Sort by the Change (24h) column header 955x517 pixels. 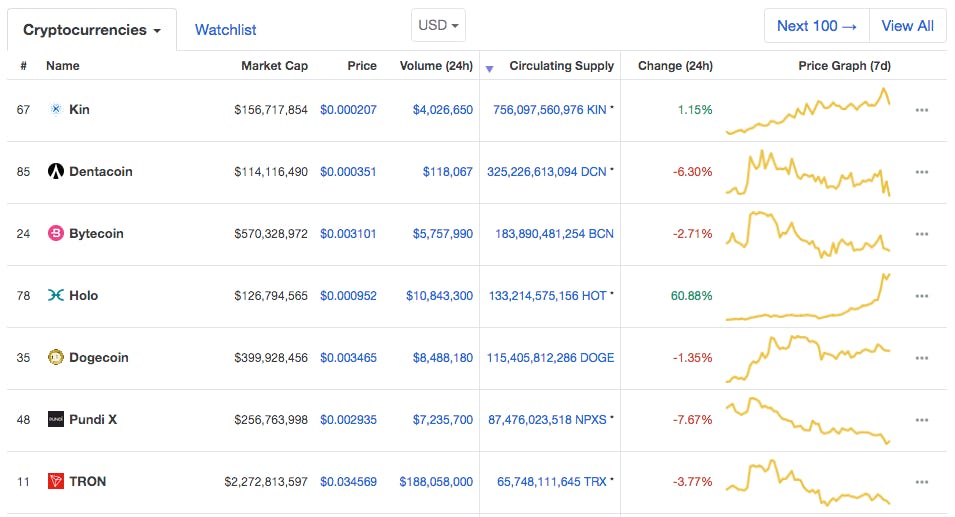click(x=675, y=66)
